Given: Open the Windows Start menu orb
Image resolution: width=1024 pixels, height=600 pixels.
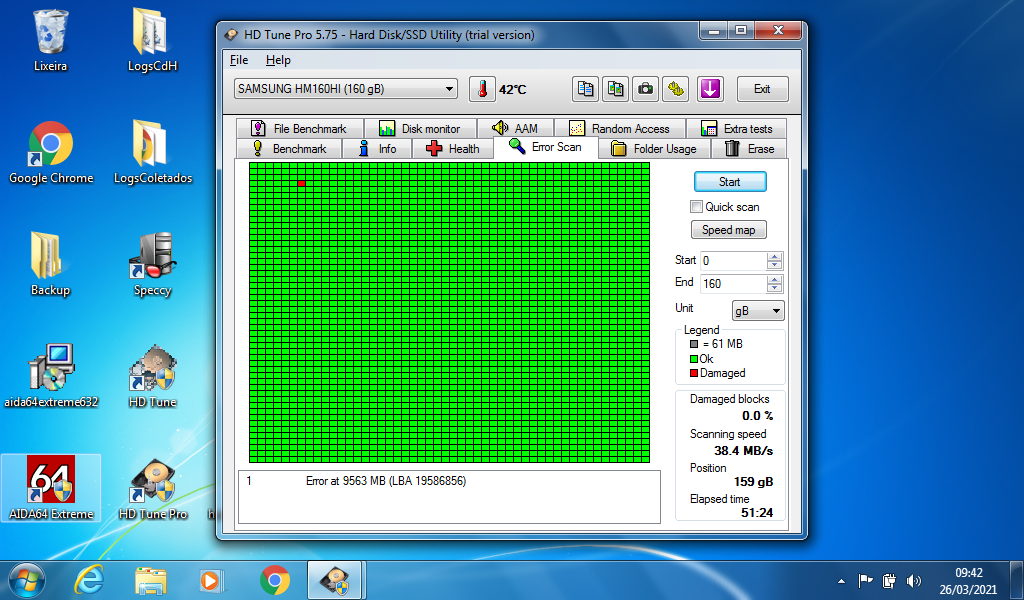Looking at the screenshot, I should click(27, 580).
